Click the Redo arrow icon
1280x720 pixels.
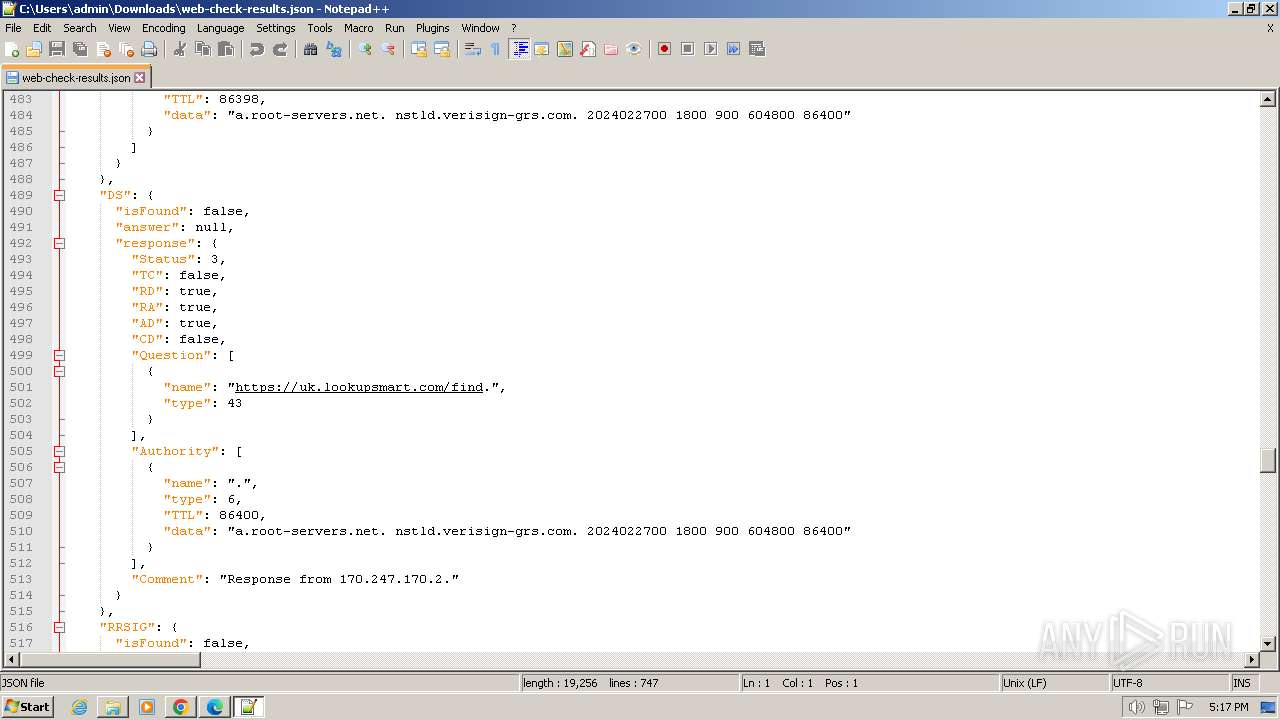pyautogui.click(x=280, y=49)
